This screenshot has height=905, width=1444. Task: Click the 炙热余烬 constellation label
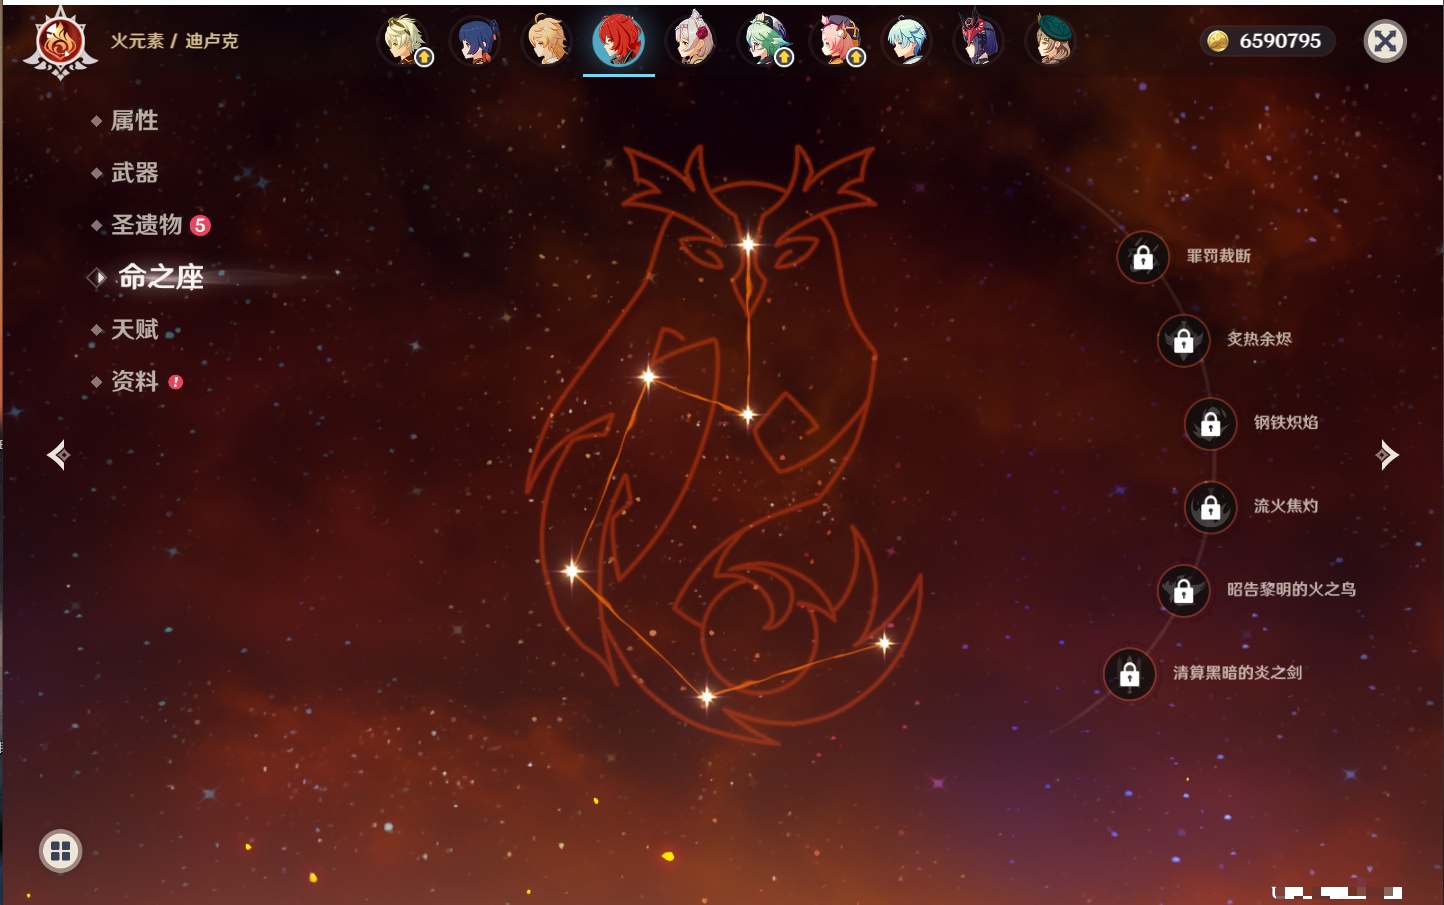[x=1260, y=339]
